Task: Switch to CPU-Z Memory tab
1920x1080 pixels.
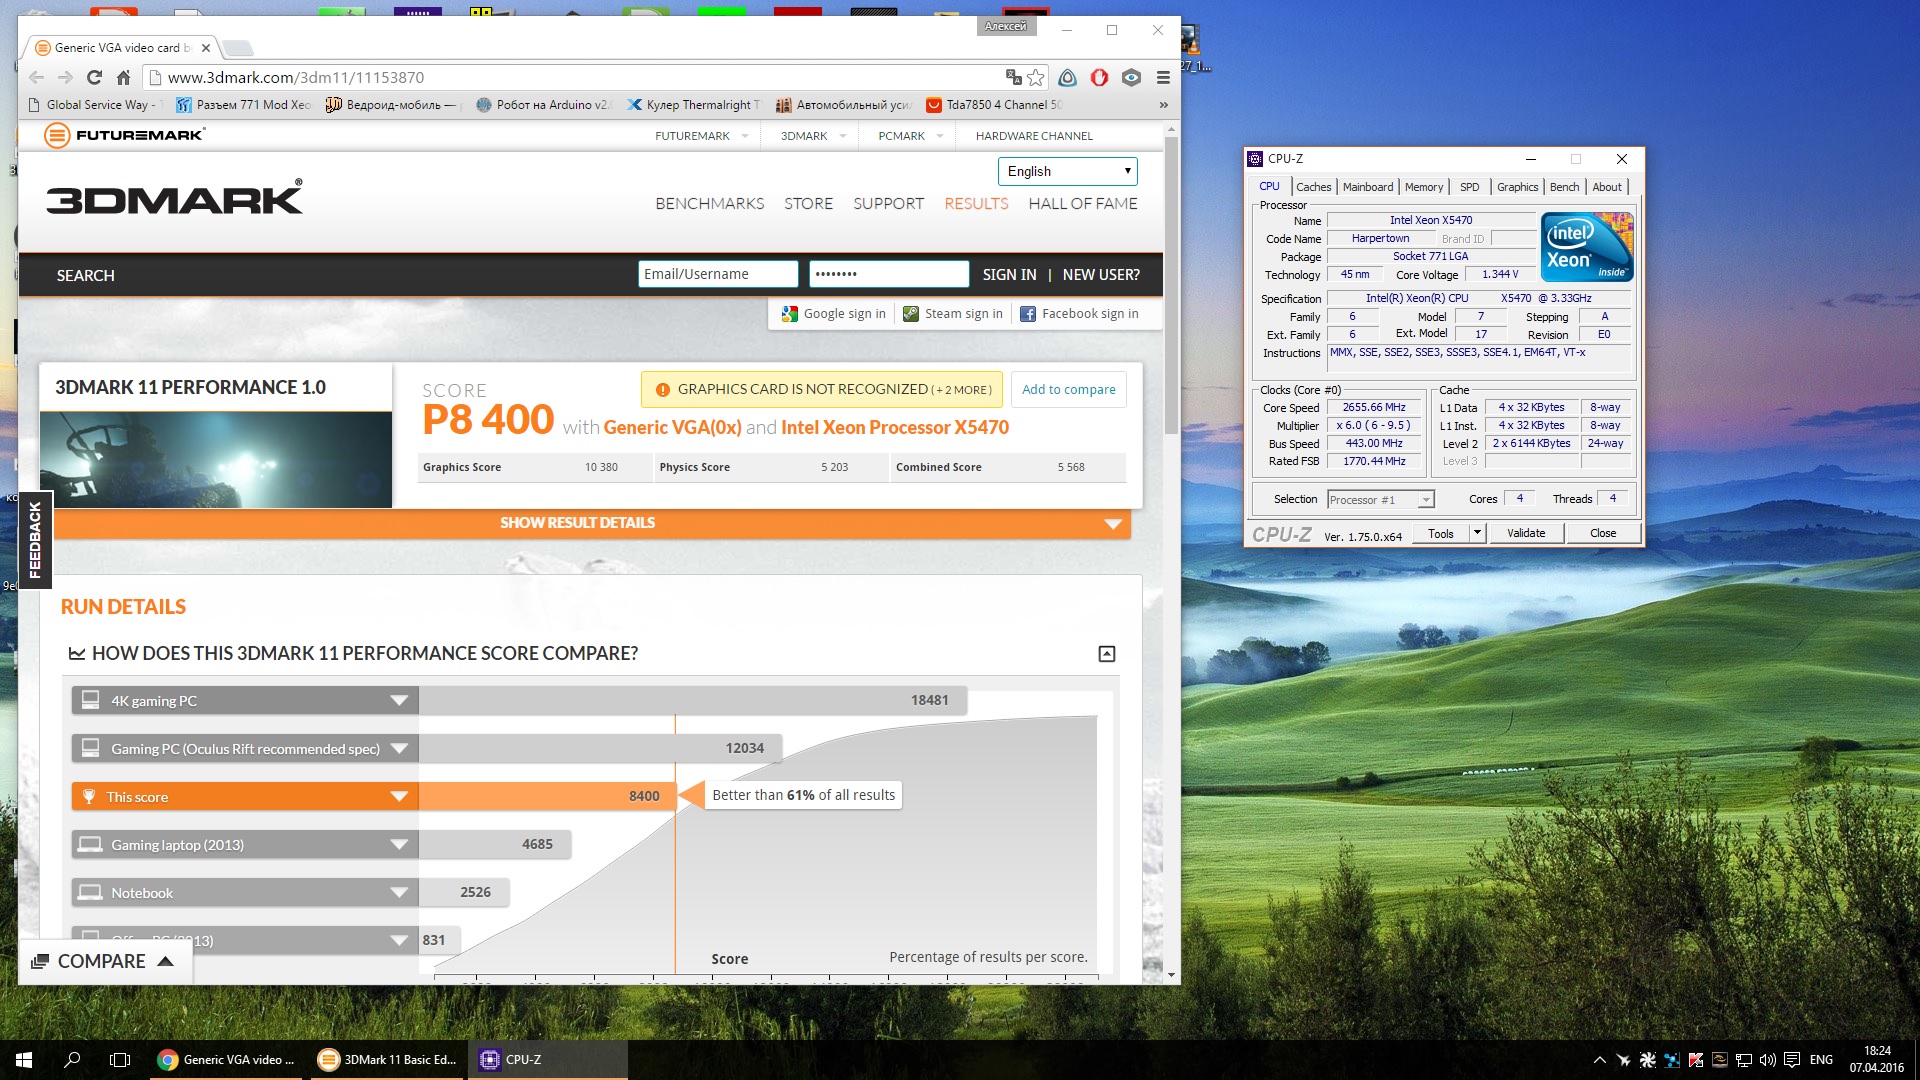Action: [x=1423, y=187]
